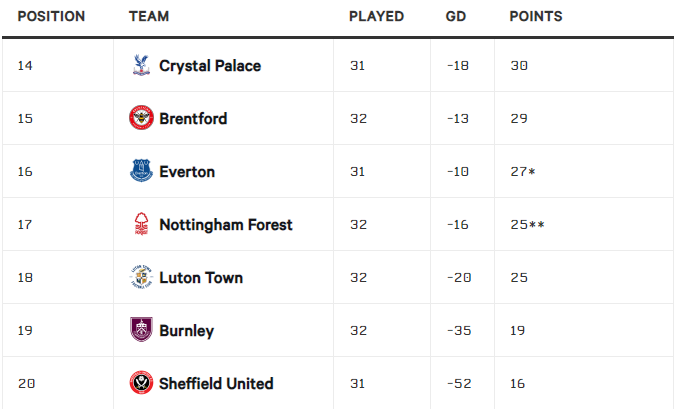Click the Crystal Palace club crest
The image size is (678, 409).
pyautogui.click(x=141, y=65)
